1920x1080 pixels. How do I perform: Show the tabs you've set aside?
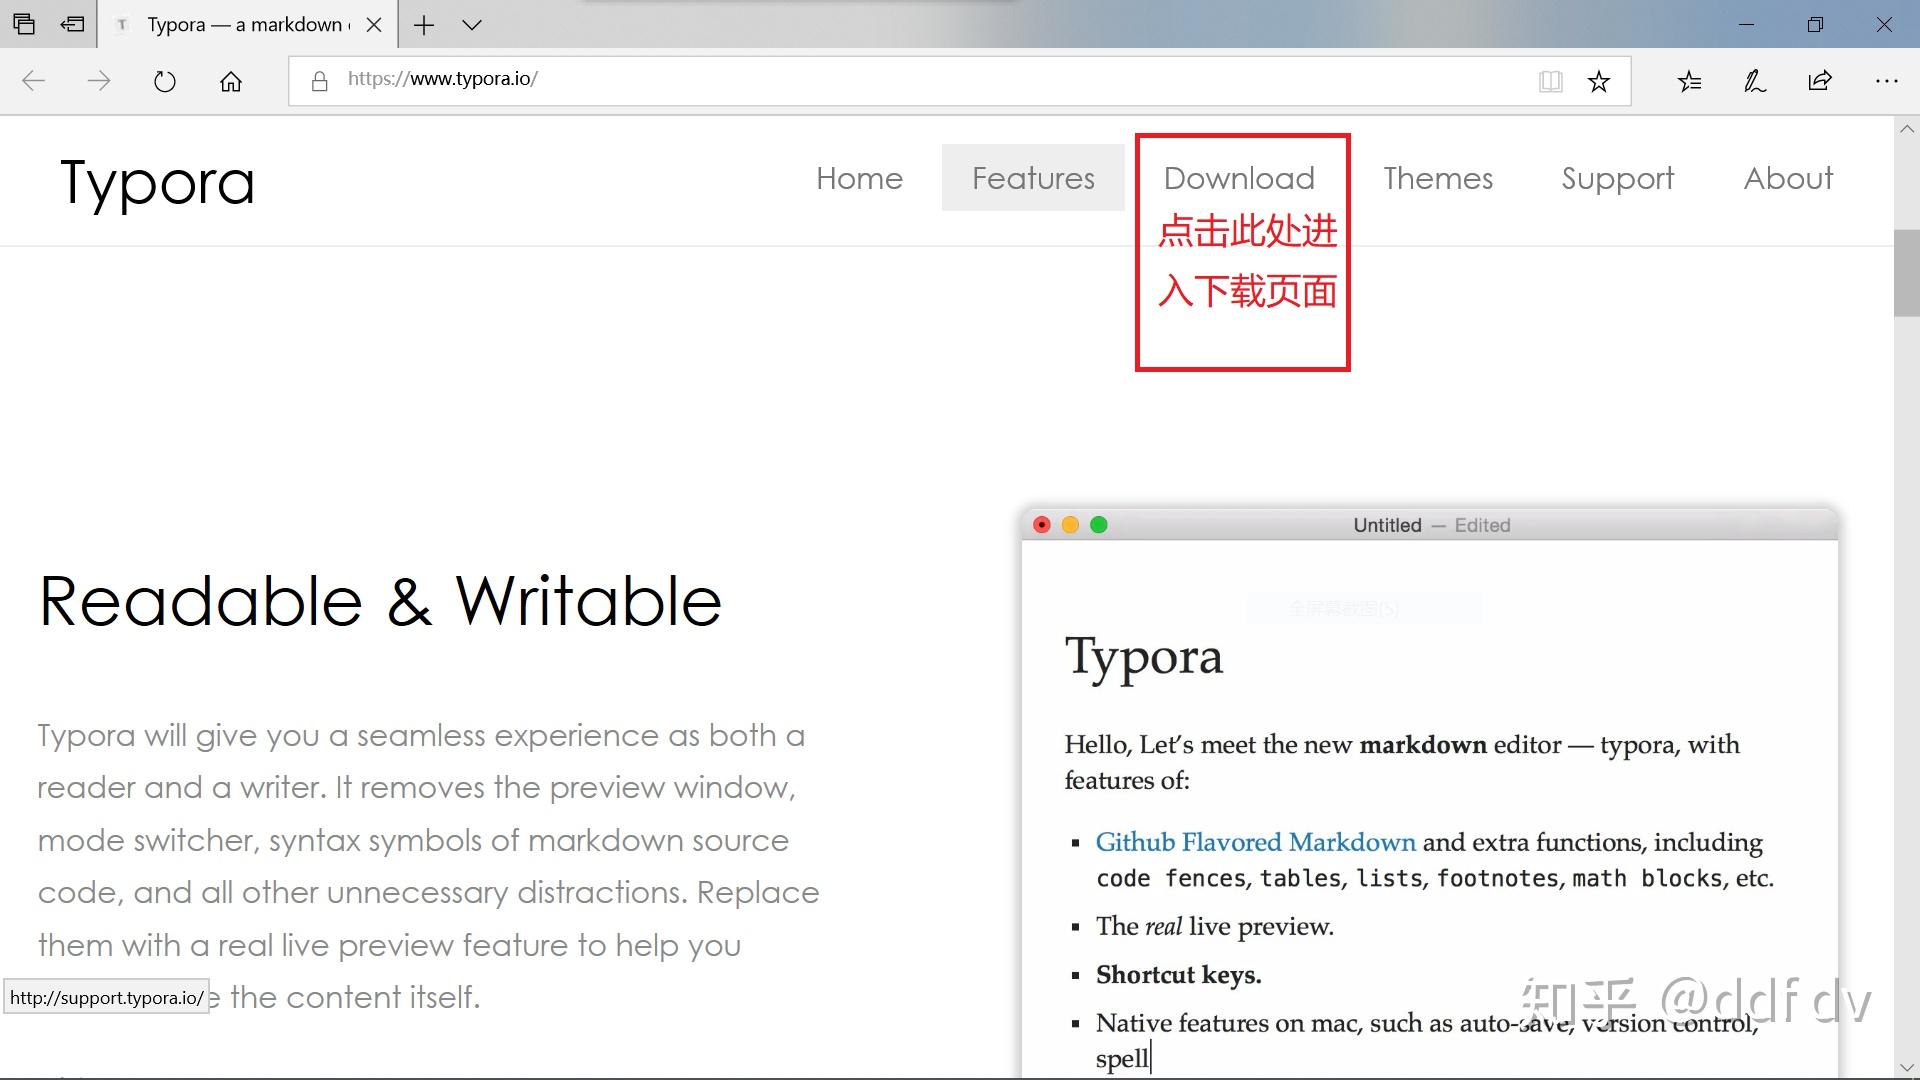pos(24,24)
